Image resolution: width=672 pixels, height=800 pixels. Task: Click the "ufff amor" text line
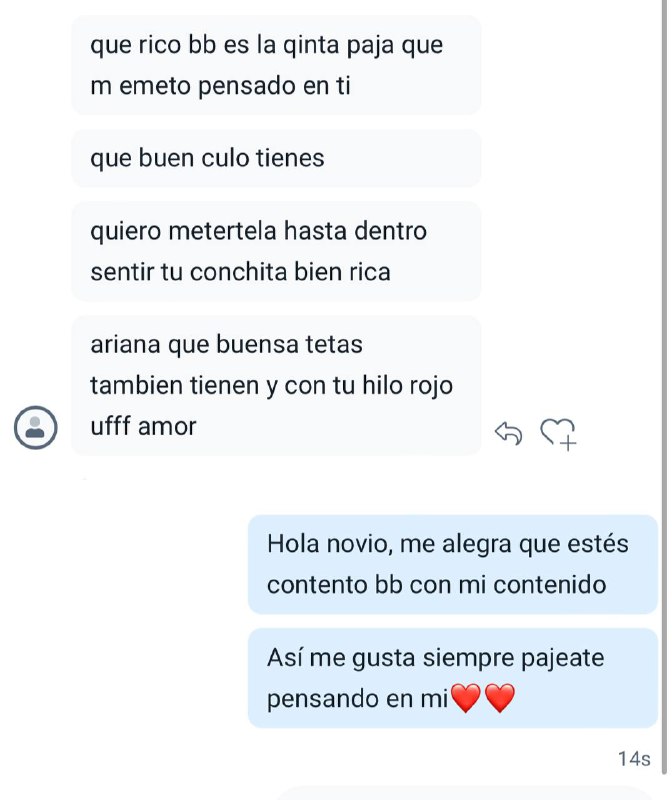point(143,426)
